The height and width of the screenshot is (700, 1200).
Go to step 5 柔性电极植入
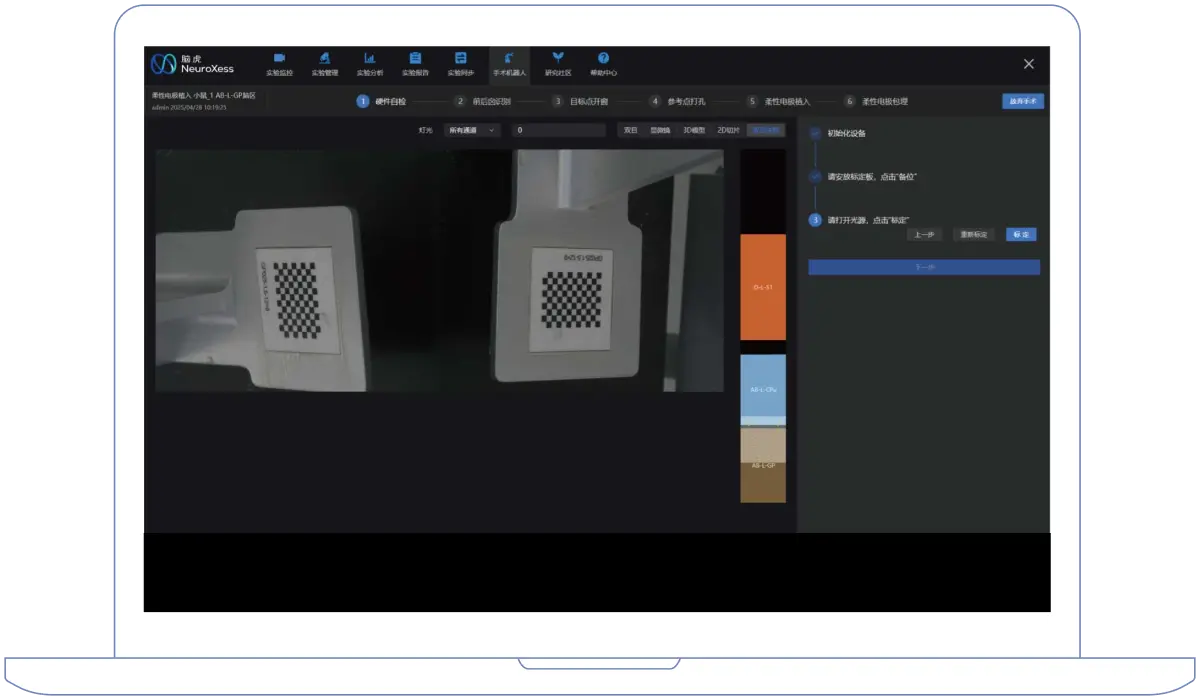tap(778, 101)
